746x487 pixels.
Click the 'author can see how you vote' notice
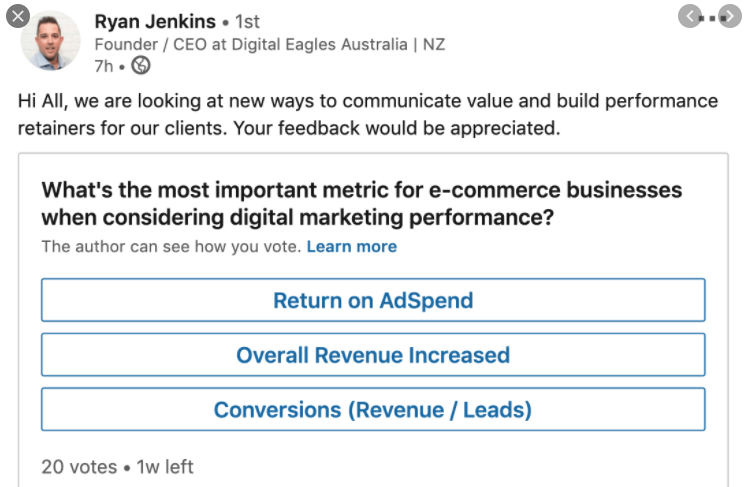pyautogui.click(x=171, y=246)
